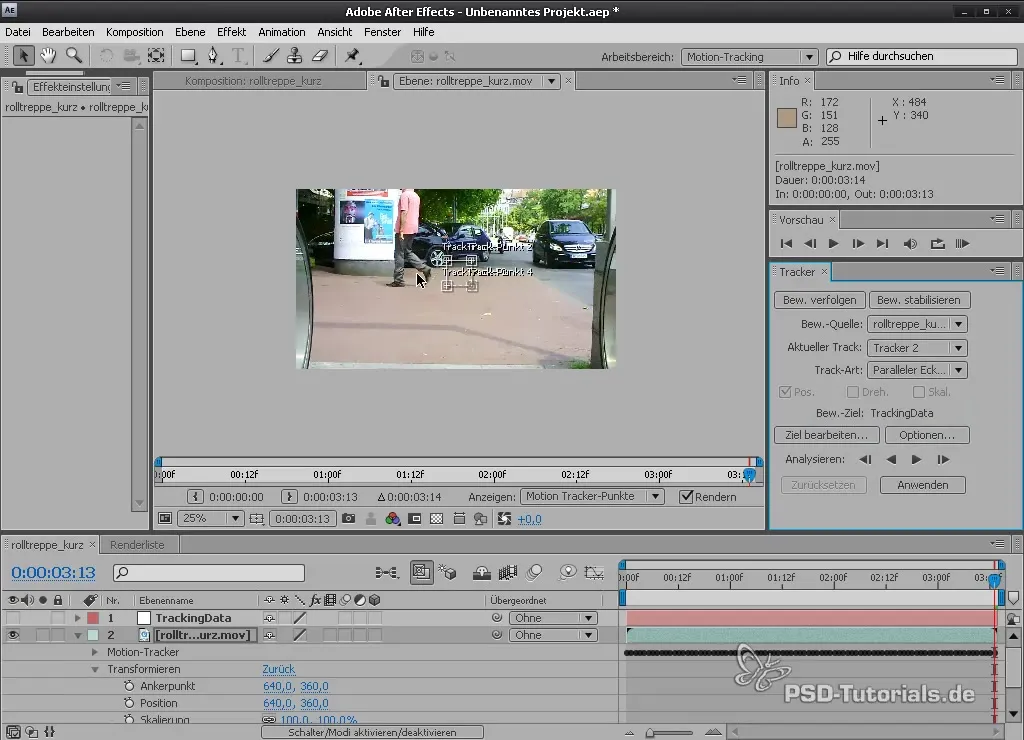Click the Info panel color swatch
This screenshot has height=740, width=1024.
click(x=786, y=118)
